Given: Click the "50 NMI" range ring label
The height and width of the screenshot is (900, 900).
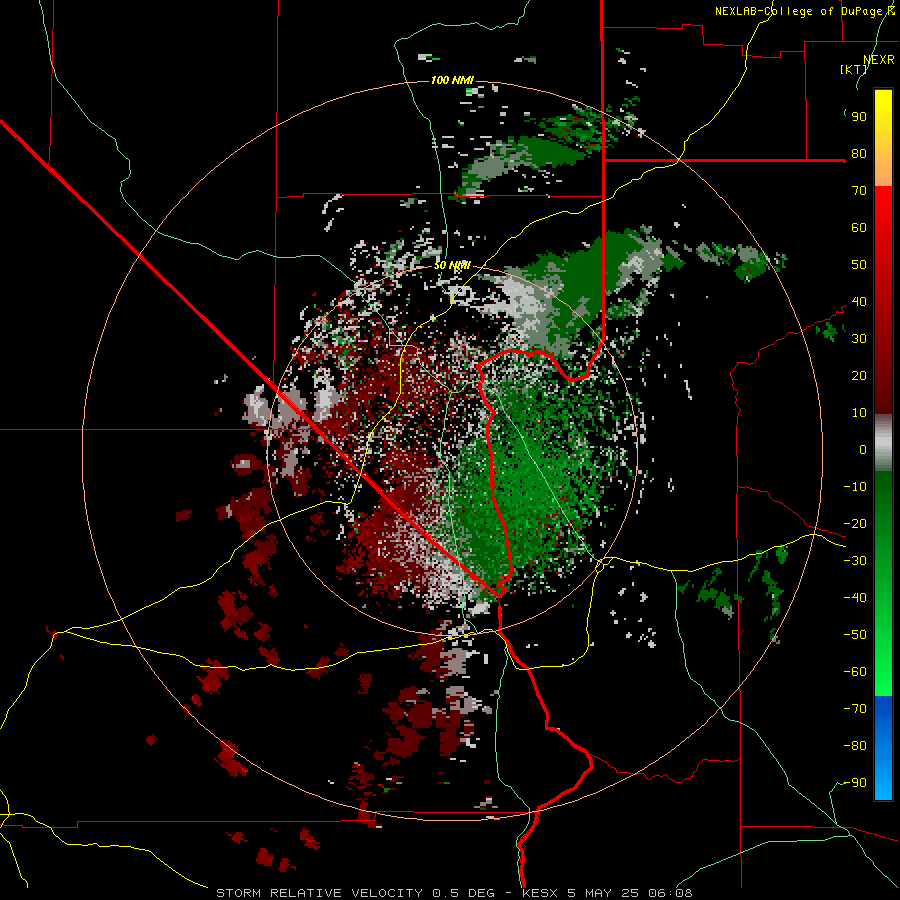Looking at the screenshot, I should [x=452, y=265].
